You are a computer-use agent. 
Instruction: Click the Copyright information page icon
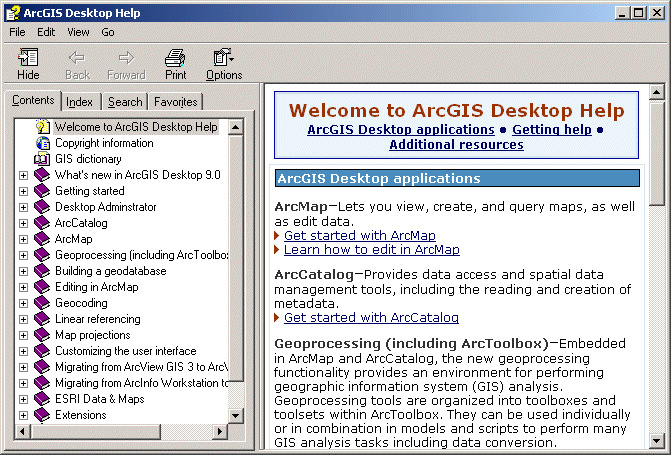[42, 143]
